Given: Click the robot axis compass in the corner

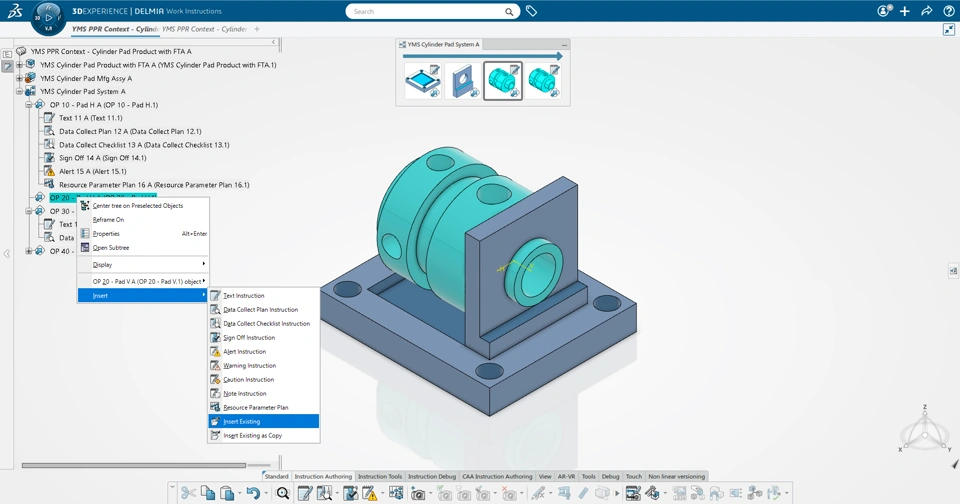Looking at the screenshot, I should [925, 431].
